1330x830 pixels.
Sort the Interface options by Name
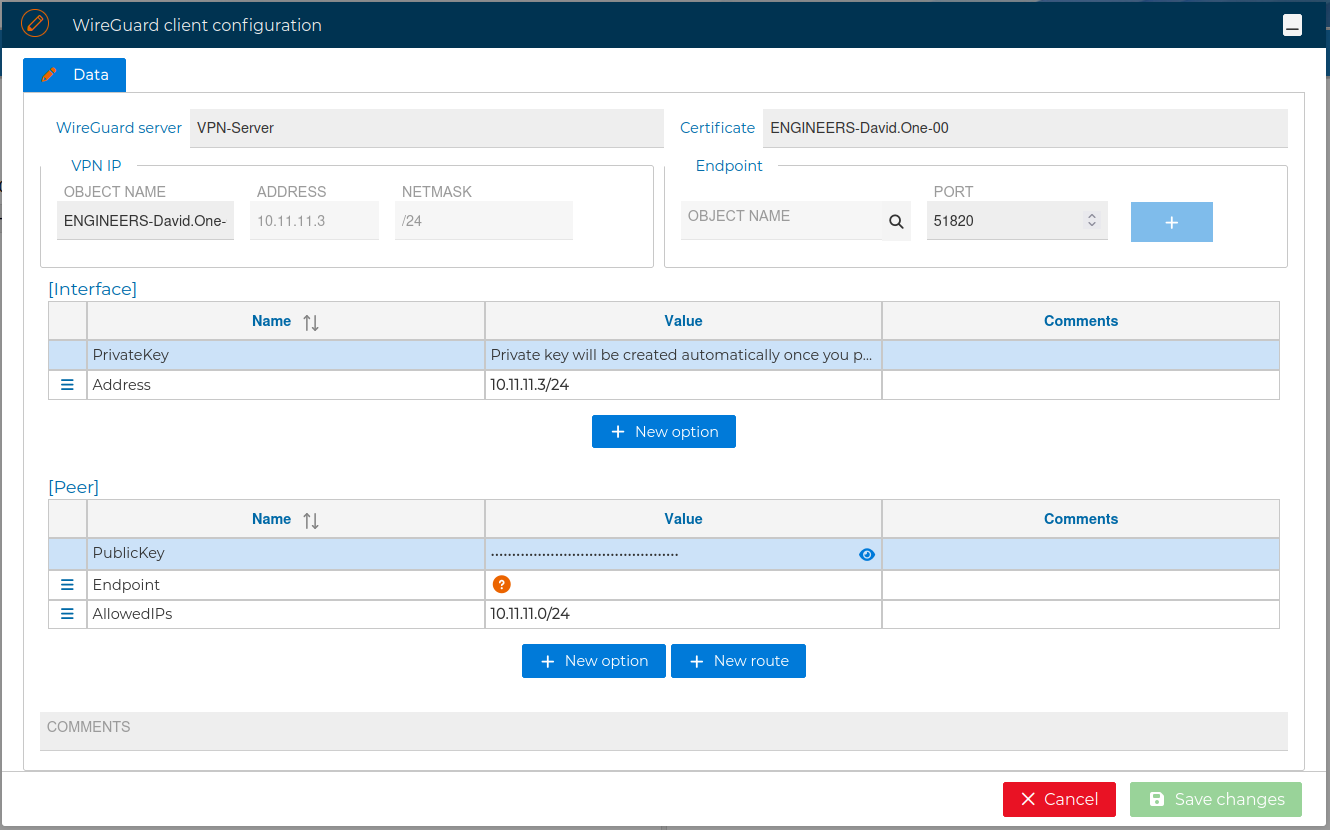[x=310, y=321]
